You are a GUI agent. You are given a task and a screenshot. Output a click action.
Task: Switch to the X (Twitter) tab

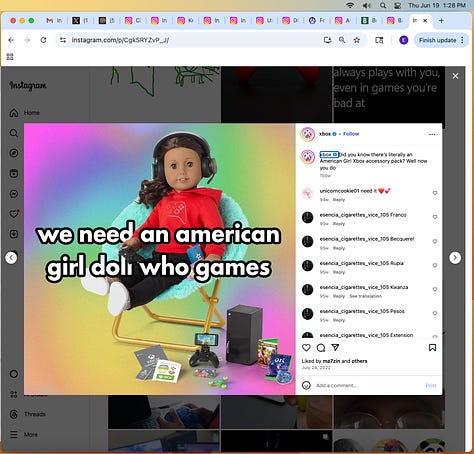point(80,21)
